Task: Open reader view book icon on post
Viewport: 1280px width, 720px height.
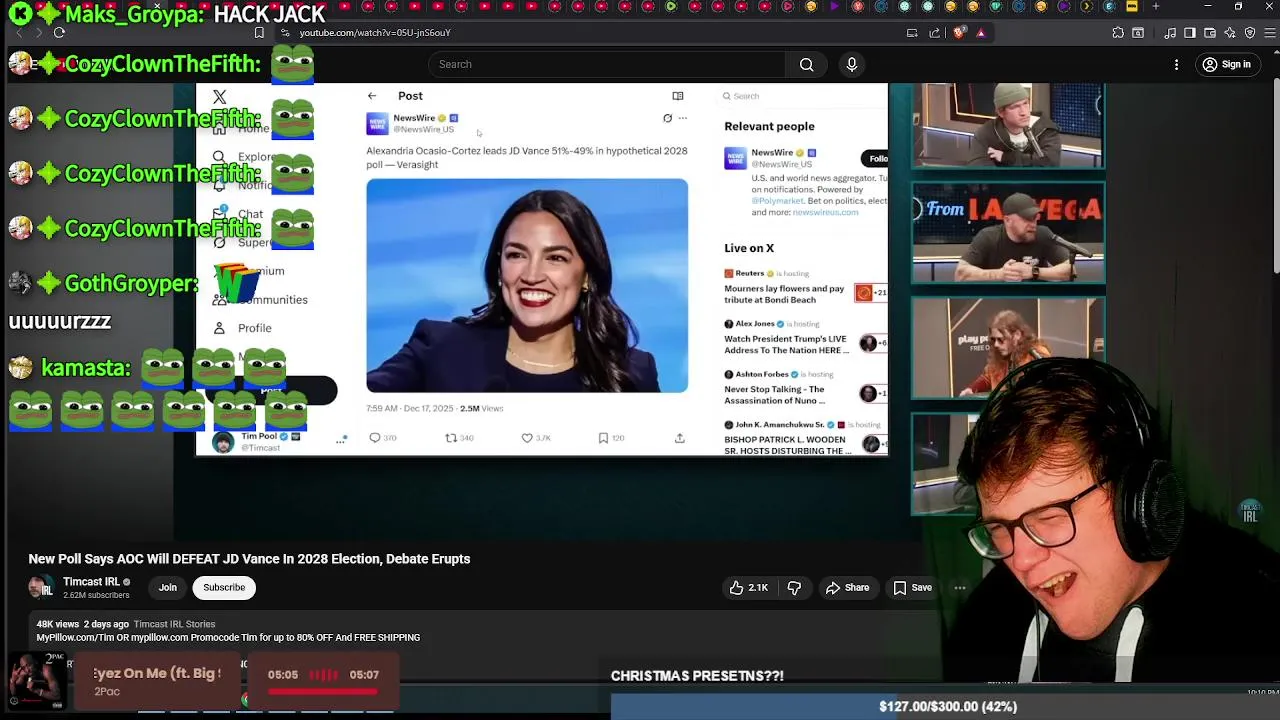Action: point(677,96)
